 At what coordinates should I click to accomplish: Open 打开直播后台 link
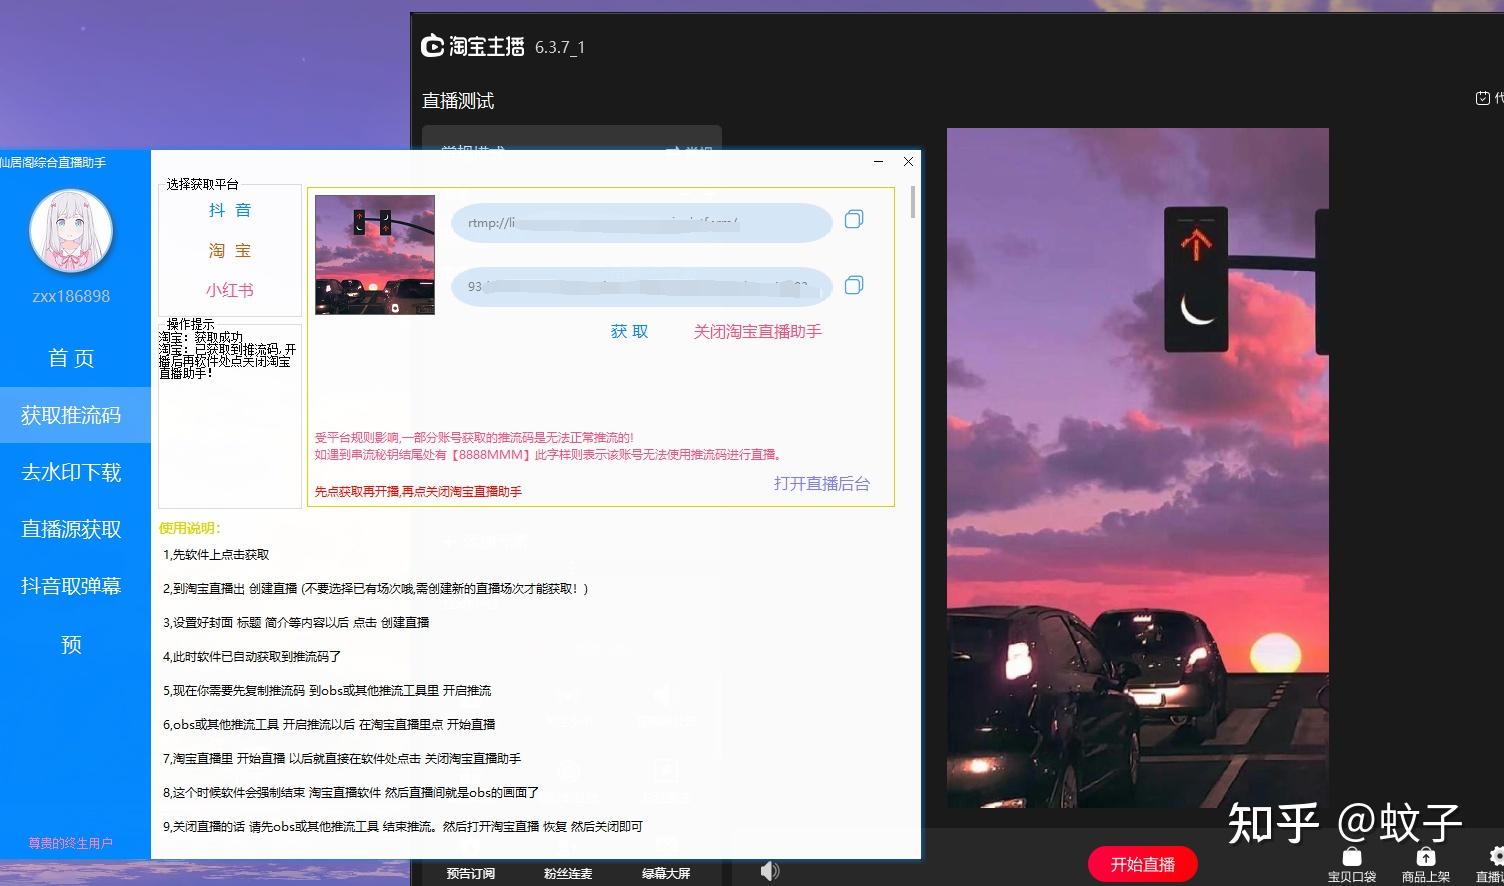822,483
